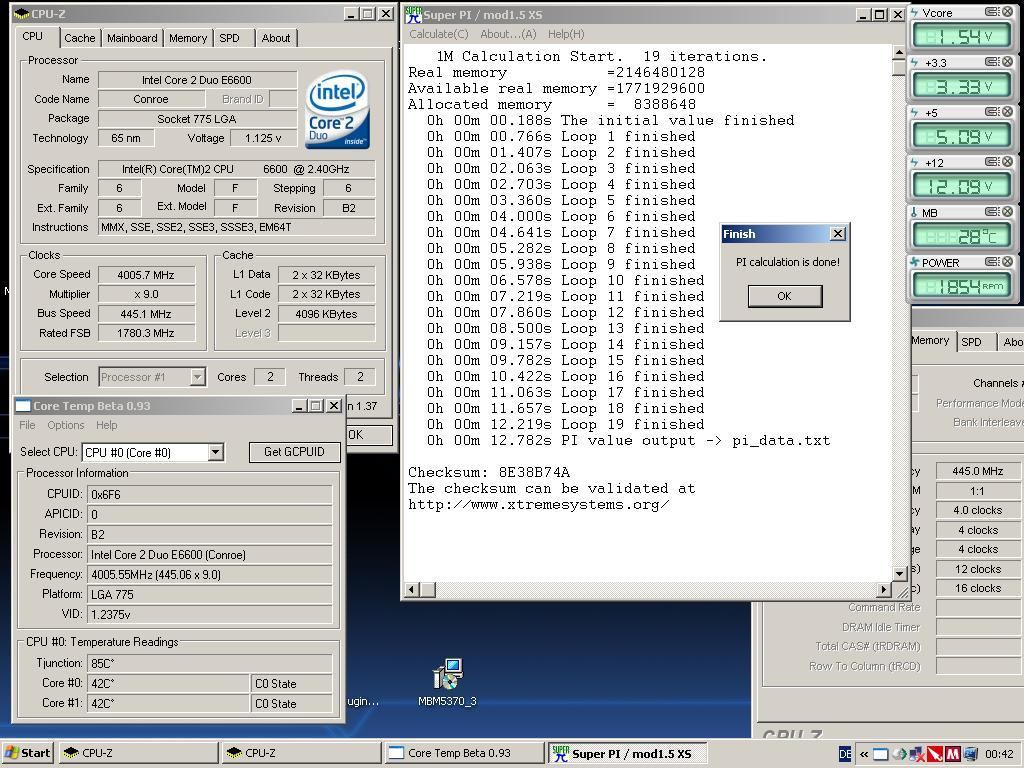This screenshot has height=768, width=1024.
Task: Click the Super PI title bar icon
Action: [413, 14]
